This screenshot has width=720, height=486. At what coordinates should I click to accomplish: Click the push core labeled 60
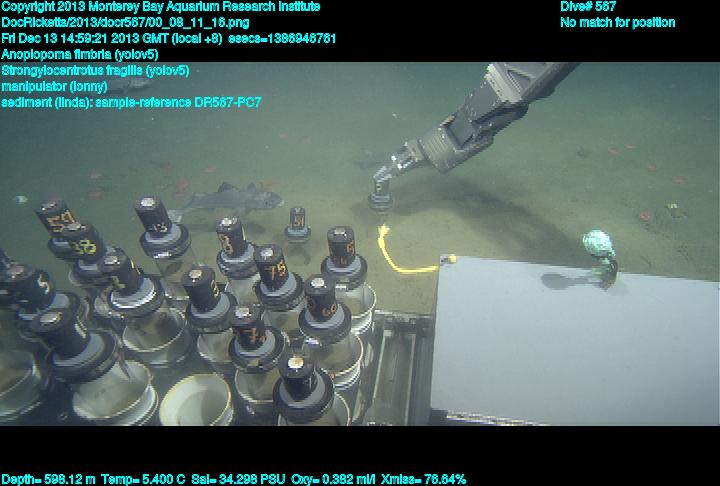[322, 299]
